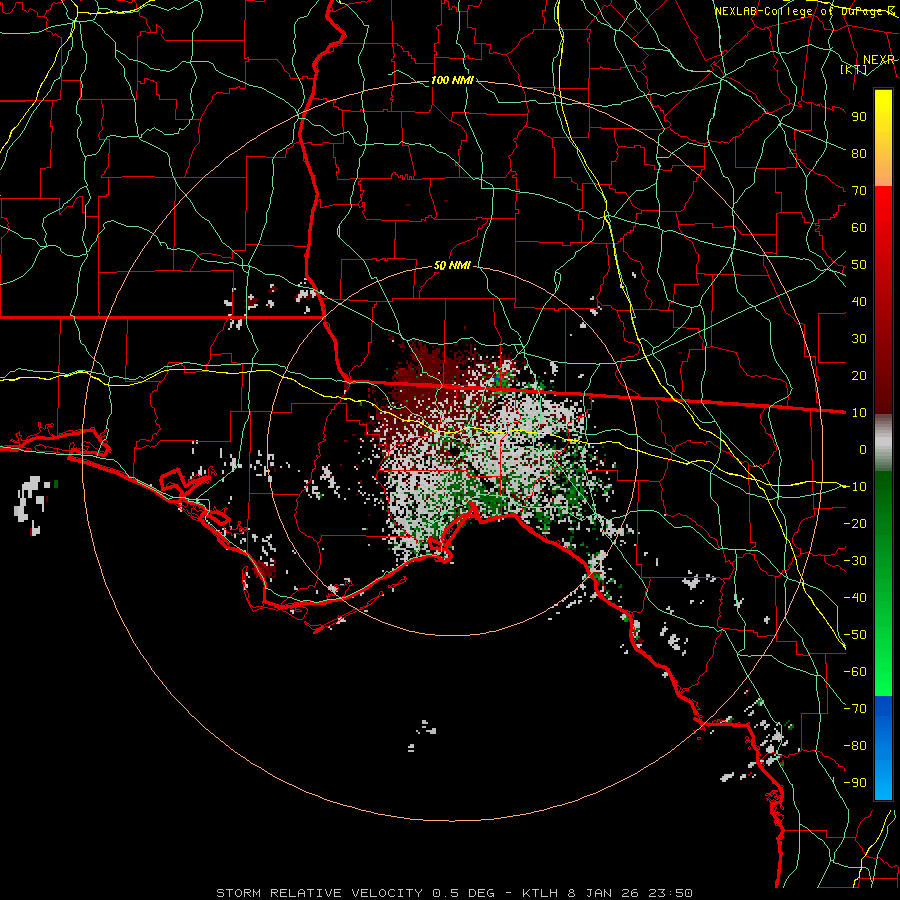This screenshot has width=900, height=900.
Task: Click the positive "80" velocity scale label
Action: (859, 153)
